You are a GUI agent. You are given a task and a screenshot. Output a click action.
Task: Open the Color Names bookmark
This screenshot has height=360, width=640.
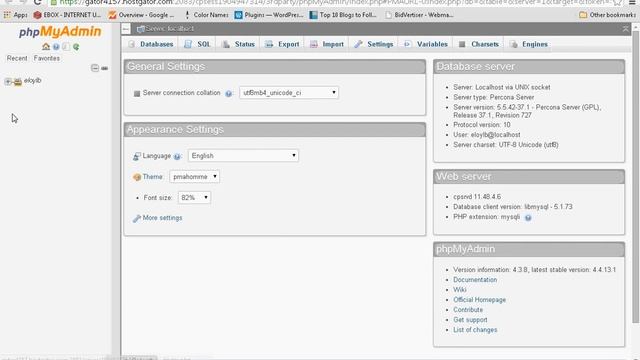(207, 15)
